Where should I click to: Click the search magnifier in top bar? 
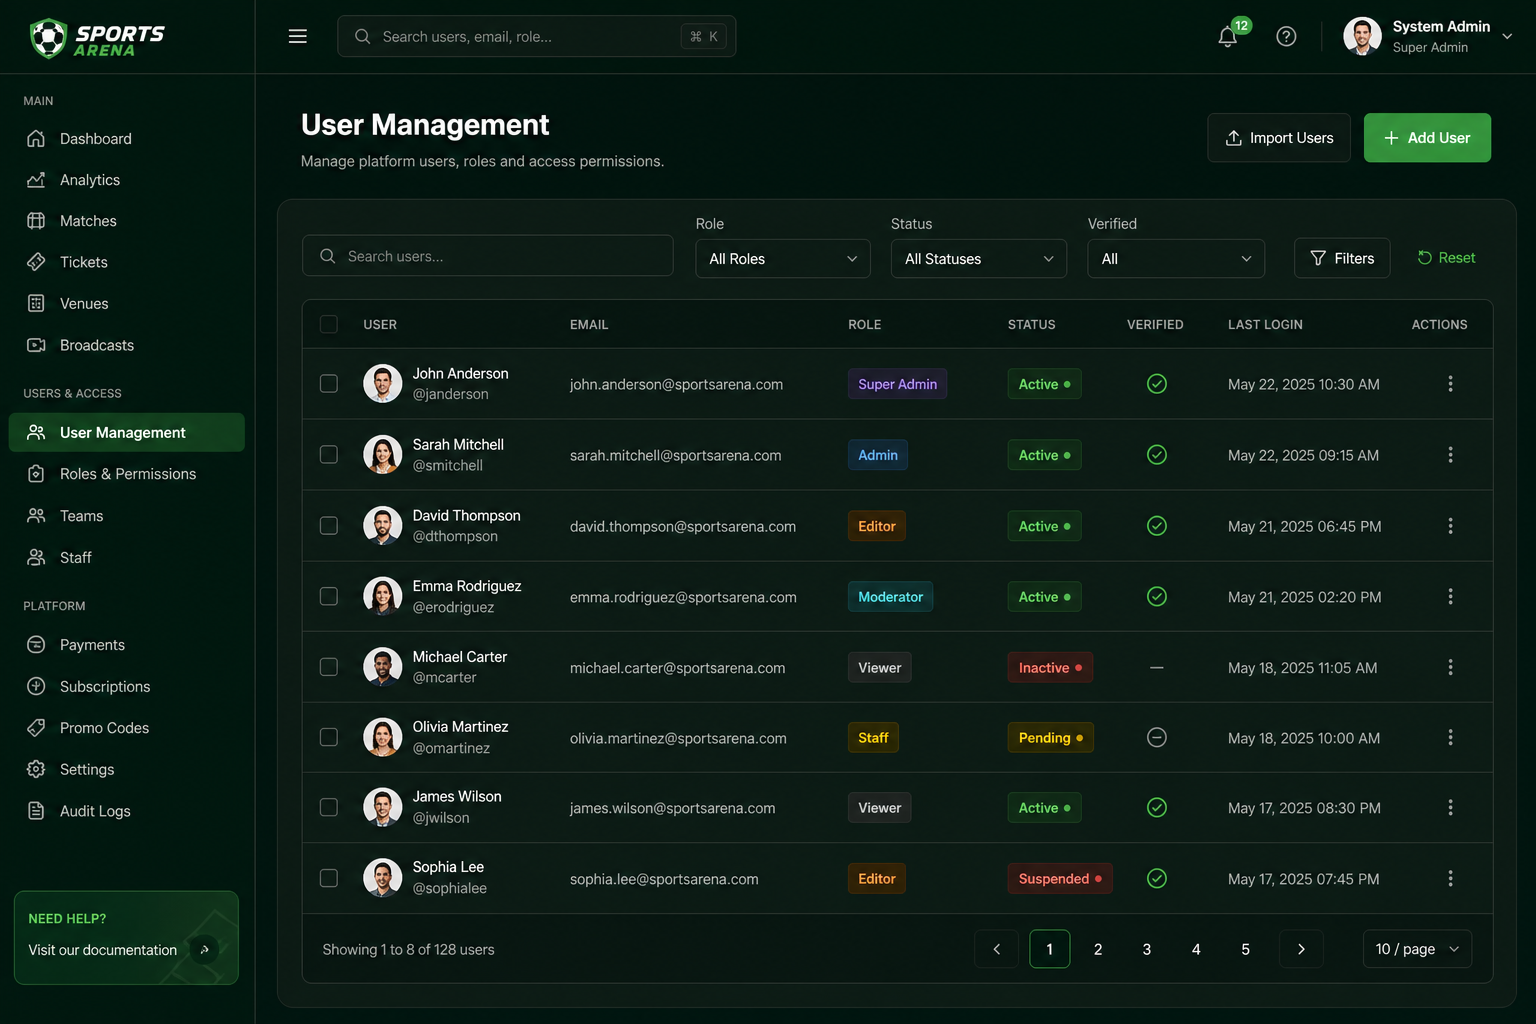(362, 36)
